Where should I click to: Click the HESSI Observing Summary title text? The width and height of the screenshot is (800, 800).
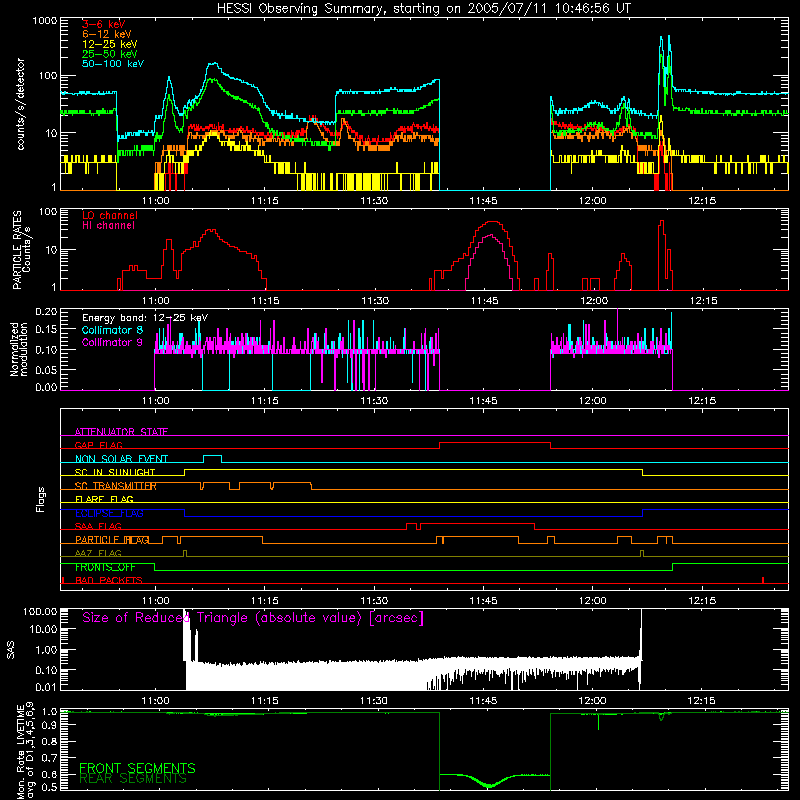coord(423,9)
